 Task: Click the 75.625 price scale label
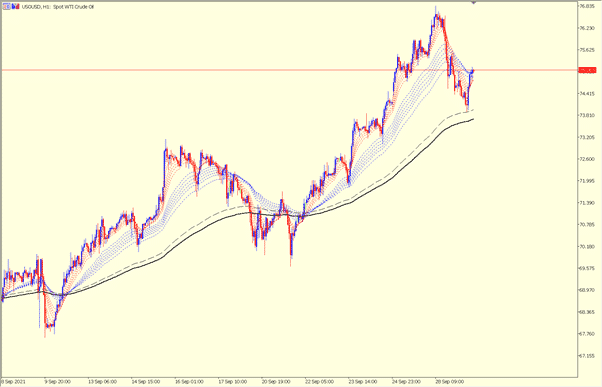point(587,50)
